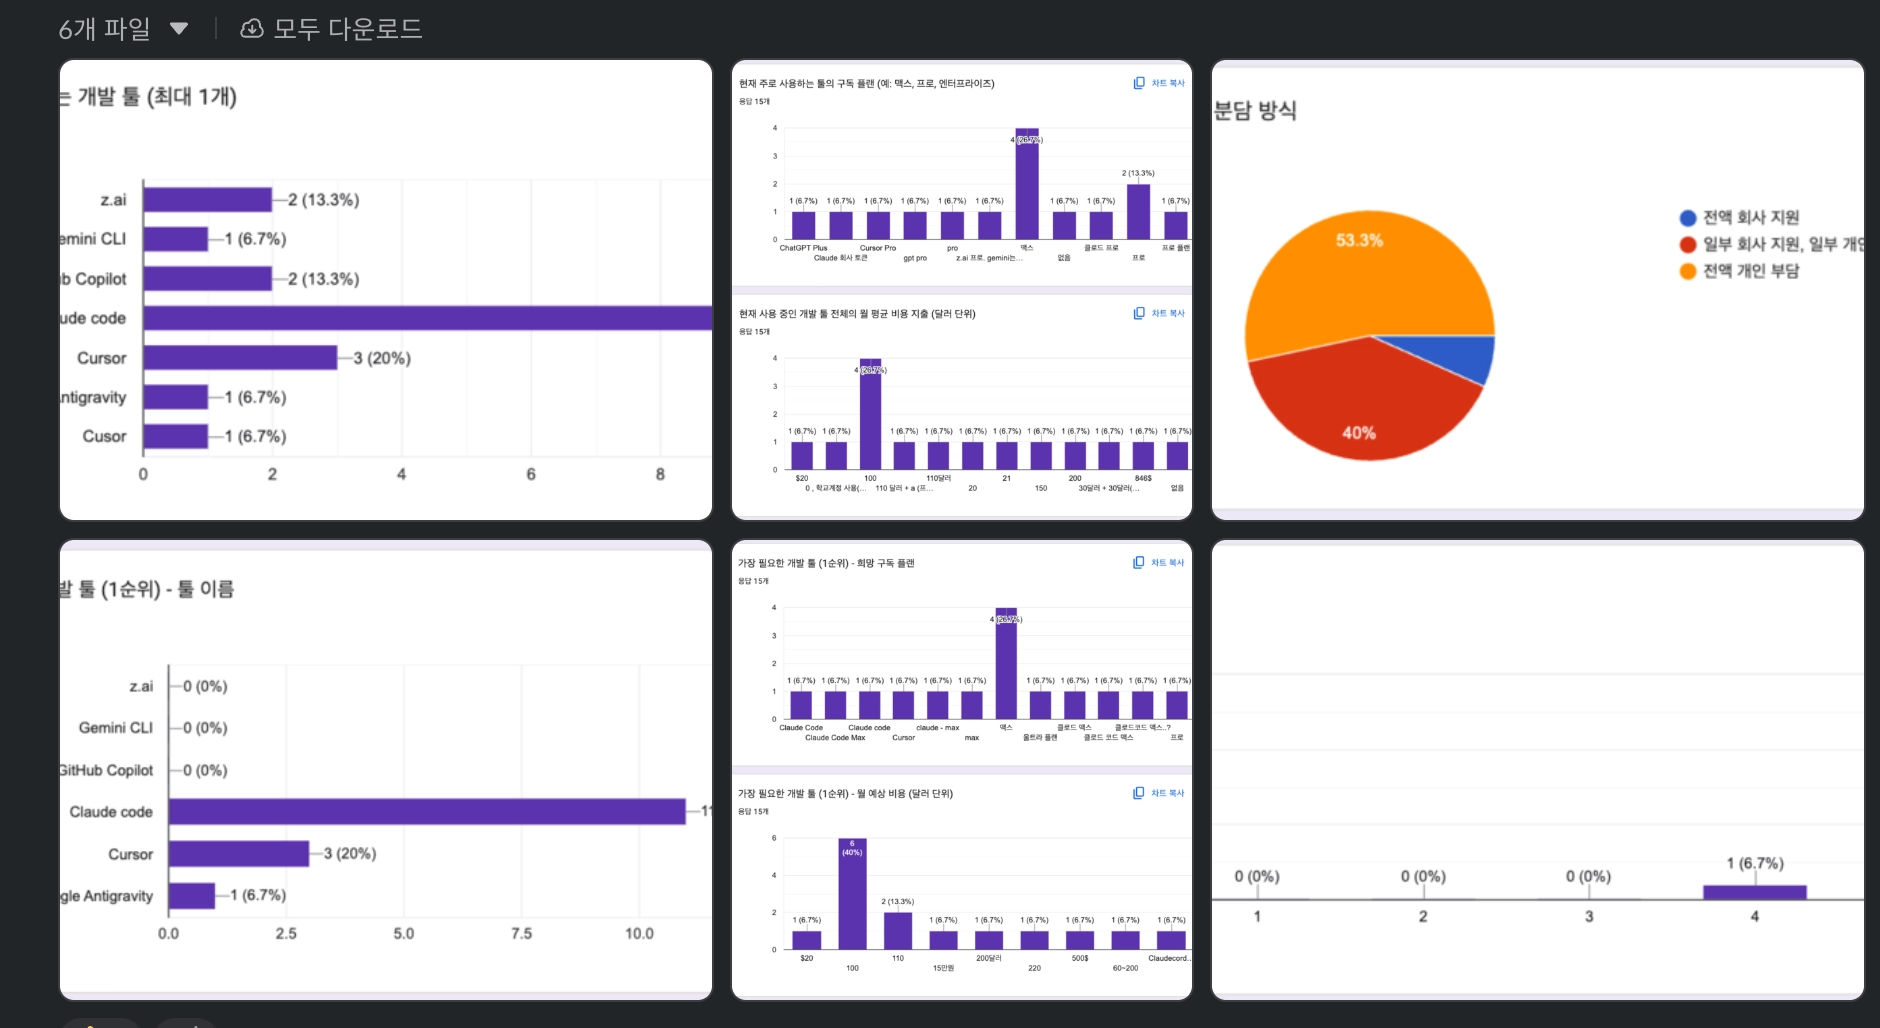This screenshot has width=1880, height=1028.
Task: Expand the 6개 파일 dropdown arrow
Action: pos(179,28)
